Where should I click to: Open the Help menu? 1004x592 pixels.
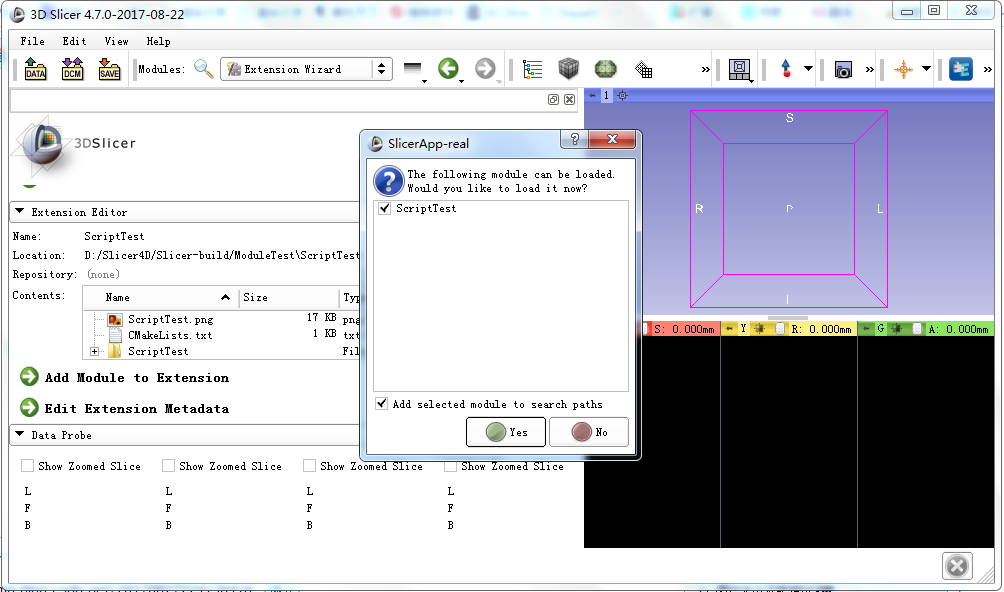click(x=158, y=41)
